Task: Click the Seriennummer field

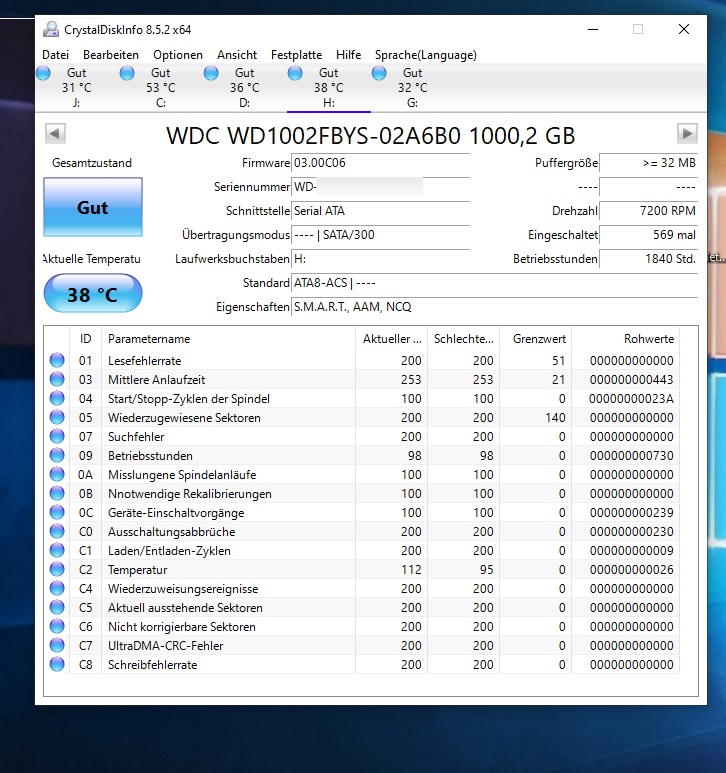Action: click(380, 187)
